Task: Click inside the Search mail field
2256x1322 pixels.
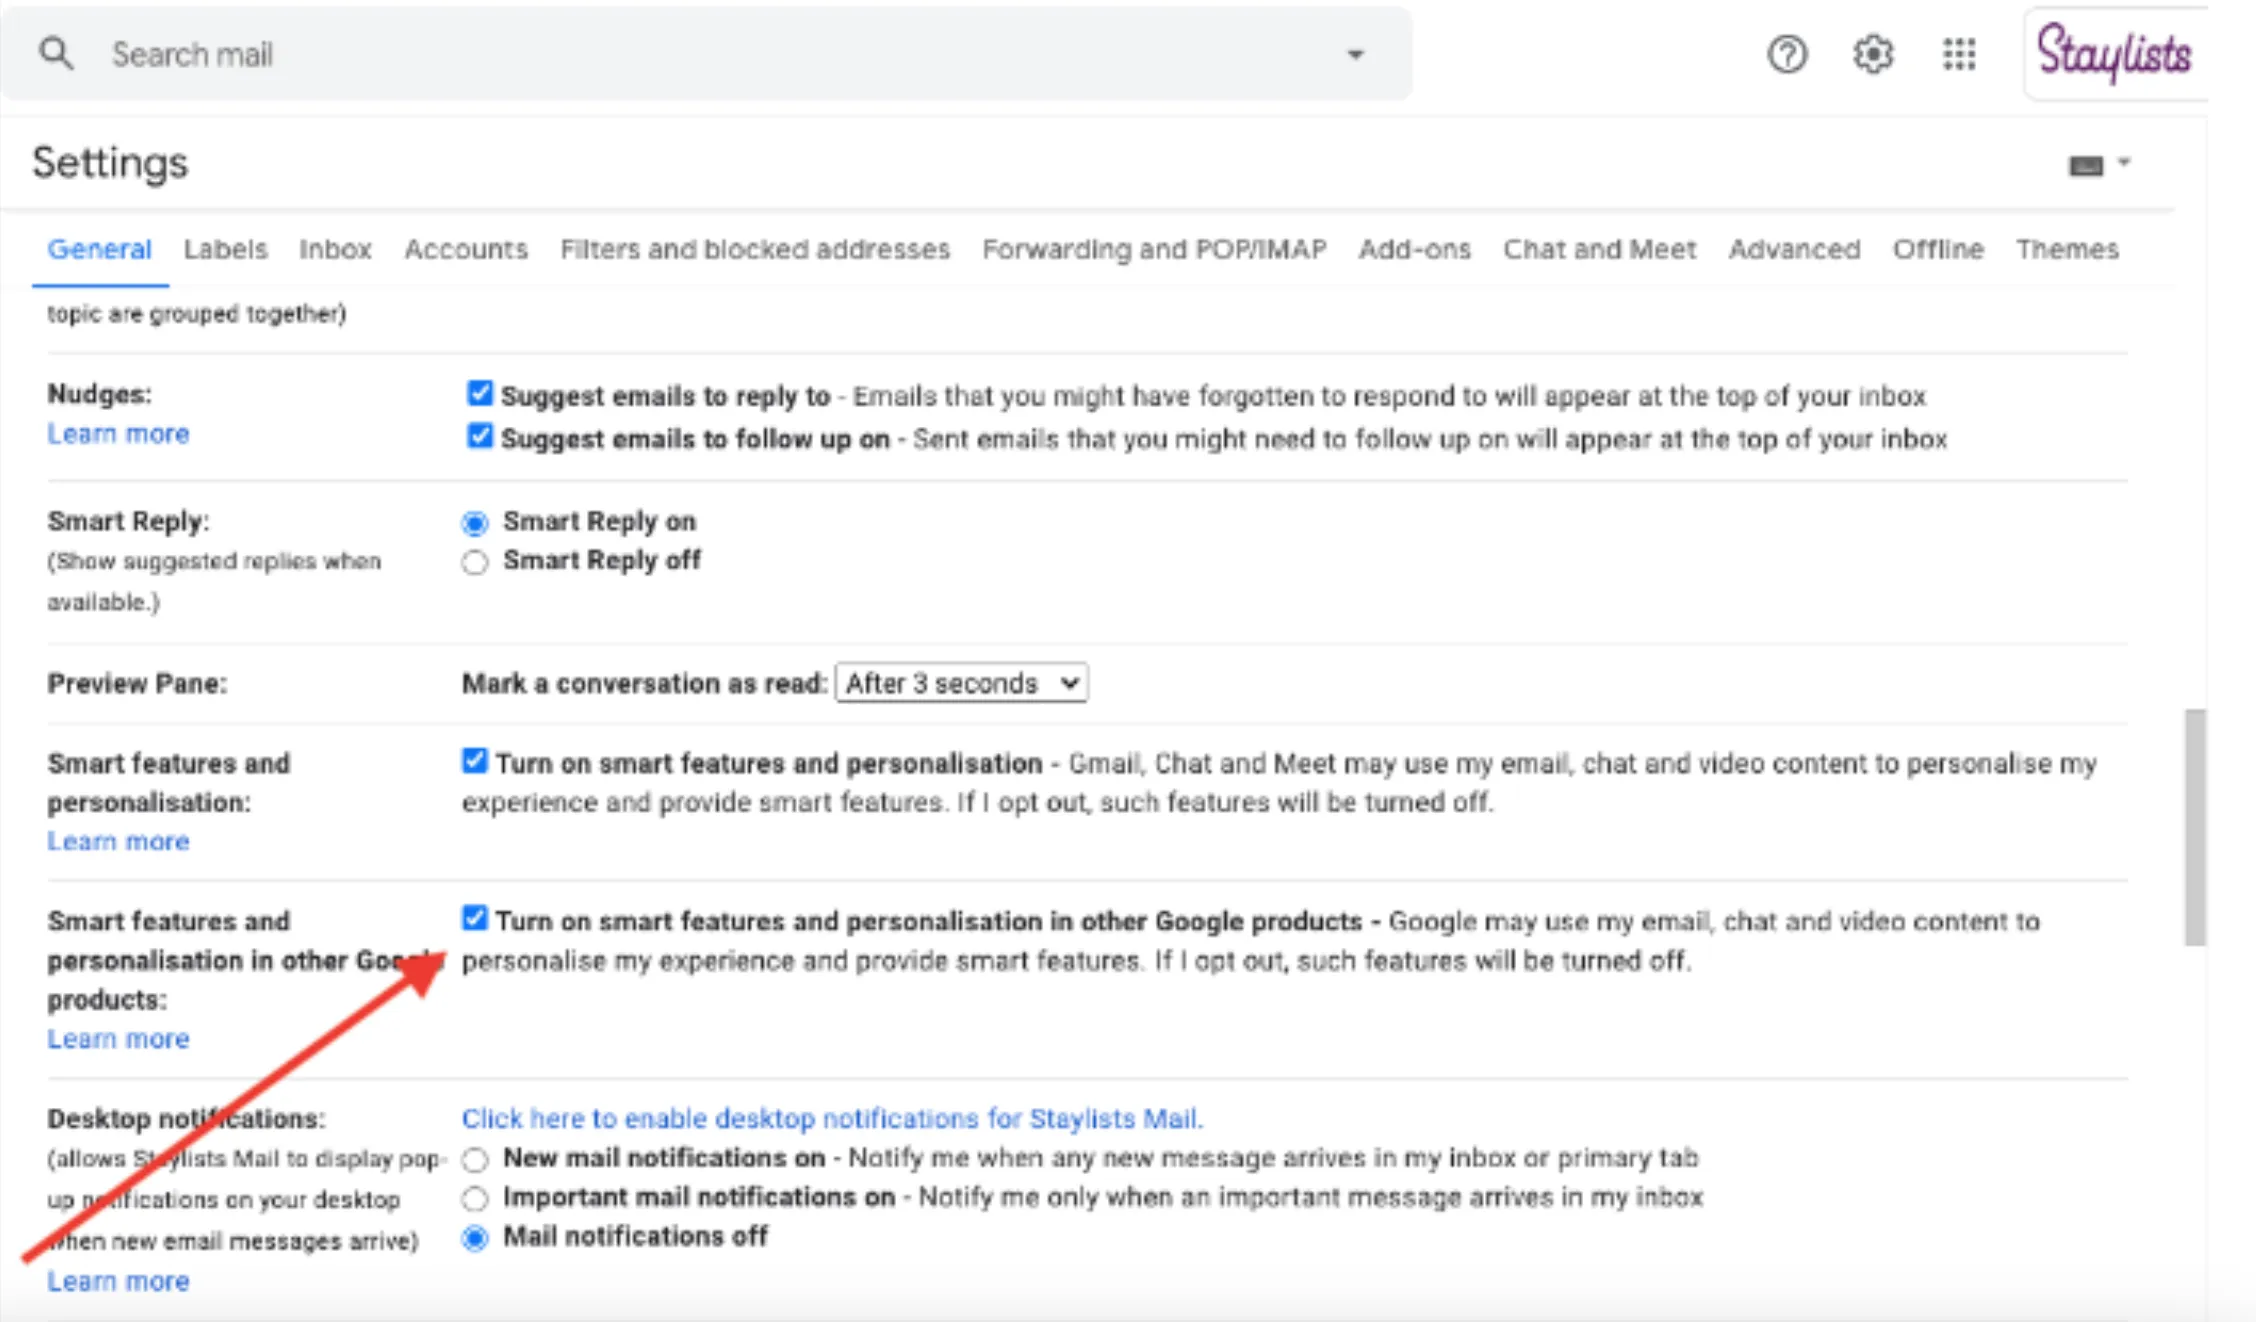Action: (x=400, y=53)
